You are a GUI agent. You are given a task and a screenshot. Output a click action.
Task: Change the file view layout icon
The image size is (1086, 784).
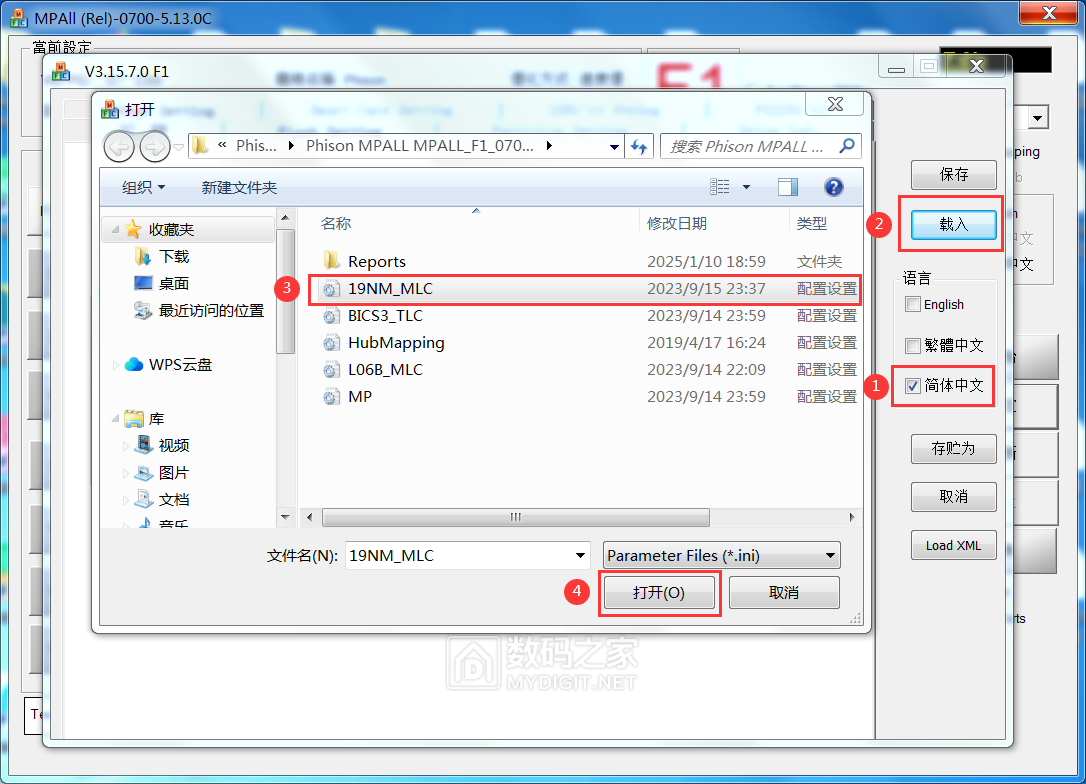720,187
